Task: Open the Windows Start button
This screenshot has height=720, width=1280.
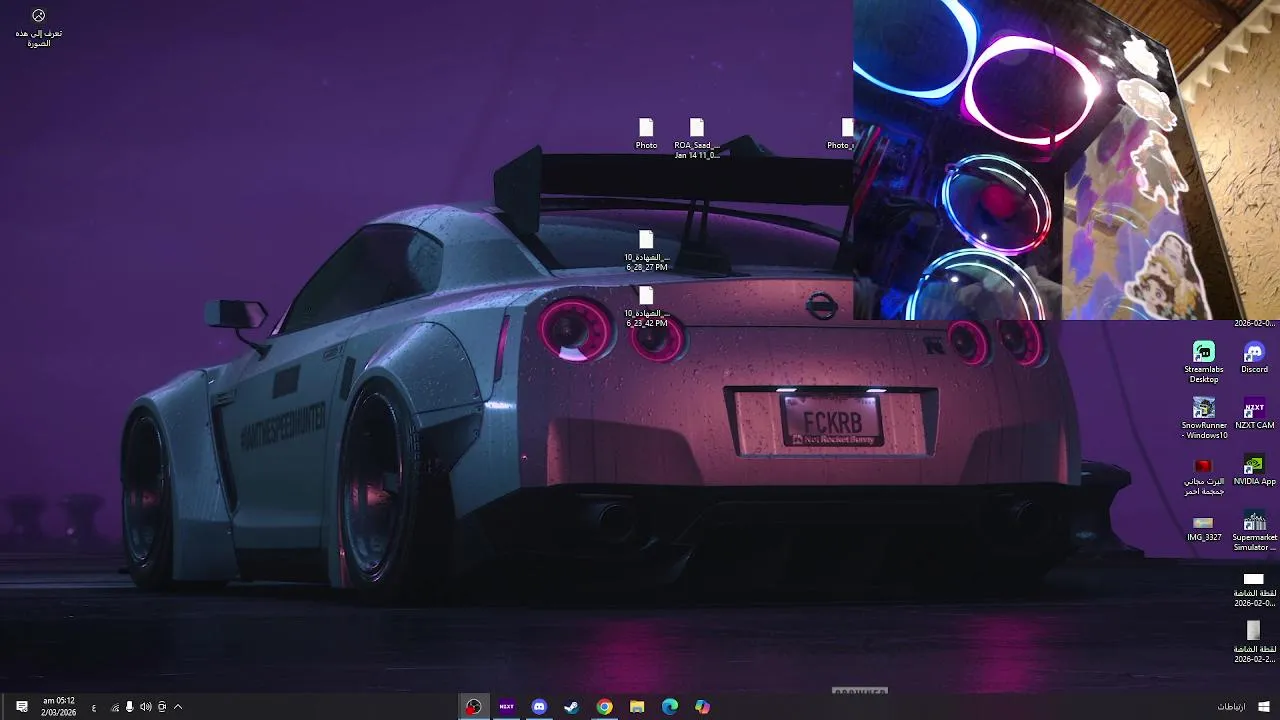Action: [1264, 706]
